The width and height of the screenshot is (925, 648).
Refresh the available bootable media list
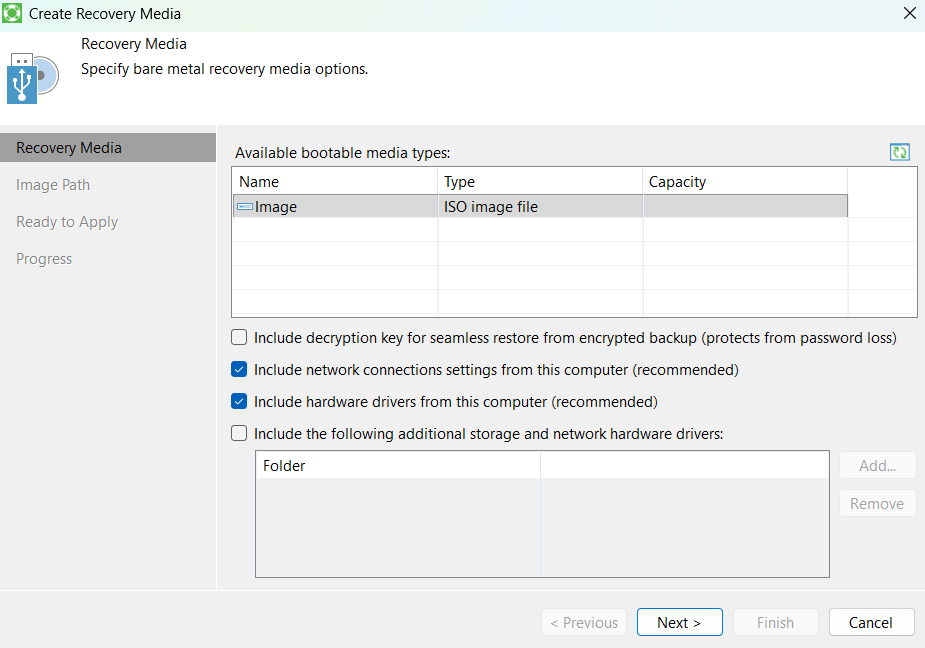[x=900, y=152]
